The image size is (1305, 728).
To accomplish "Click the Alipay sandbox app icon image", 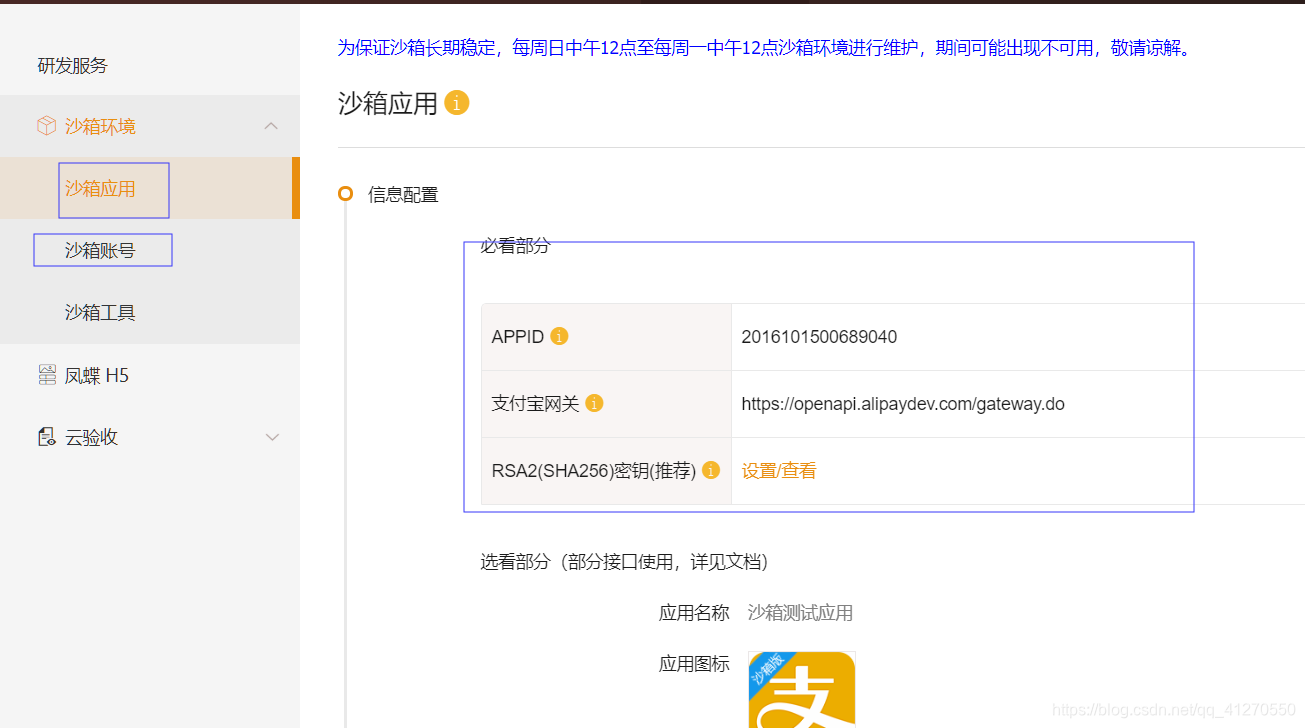I will pyautogui.click(x=802, y=690).
